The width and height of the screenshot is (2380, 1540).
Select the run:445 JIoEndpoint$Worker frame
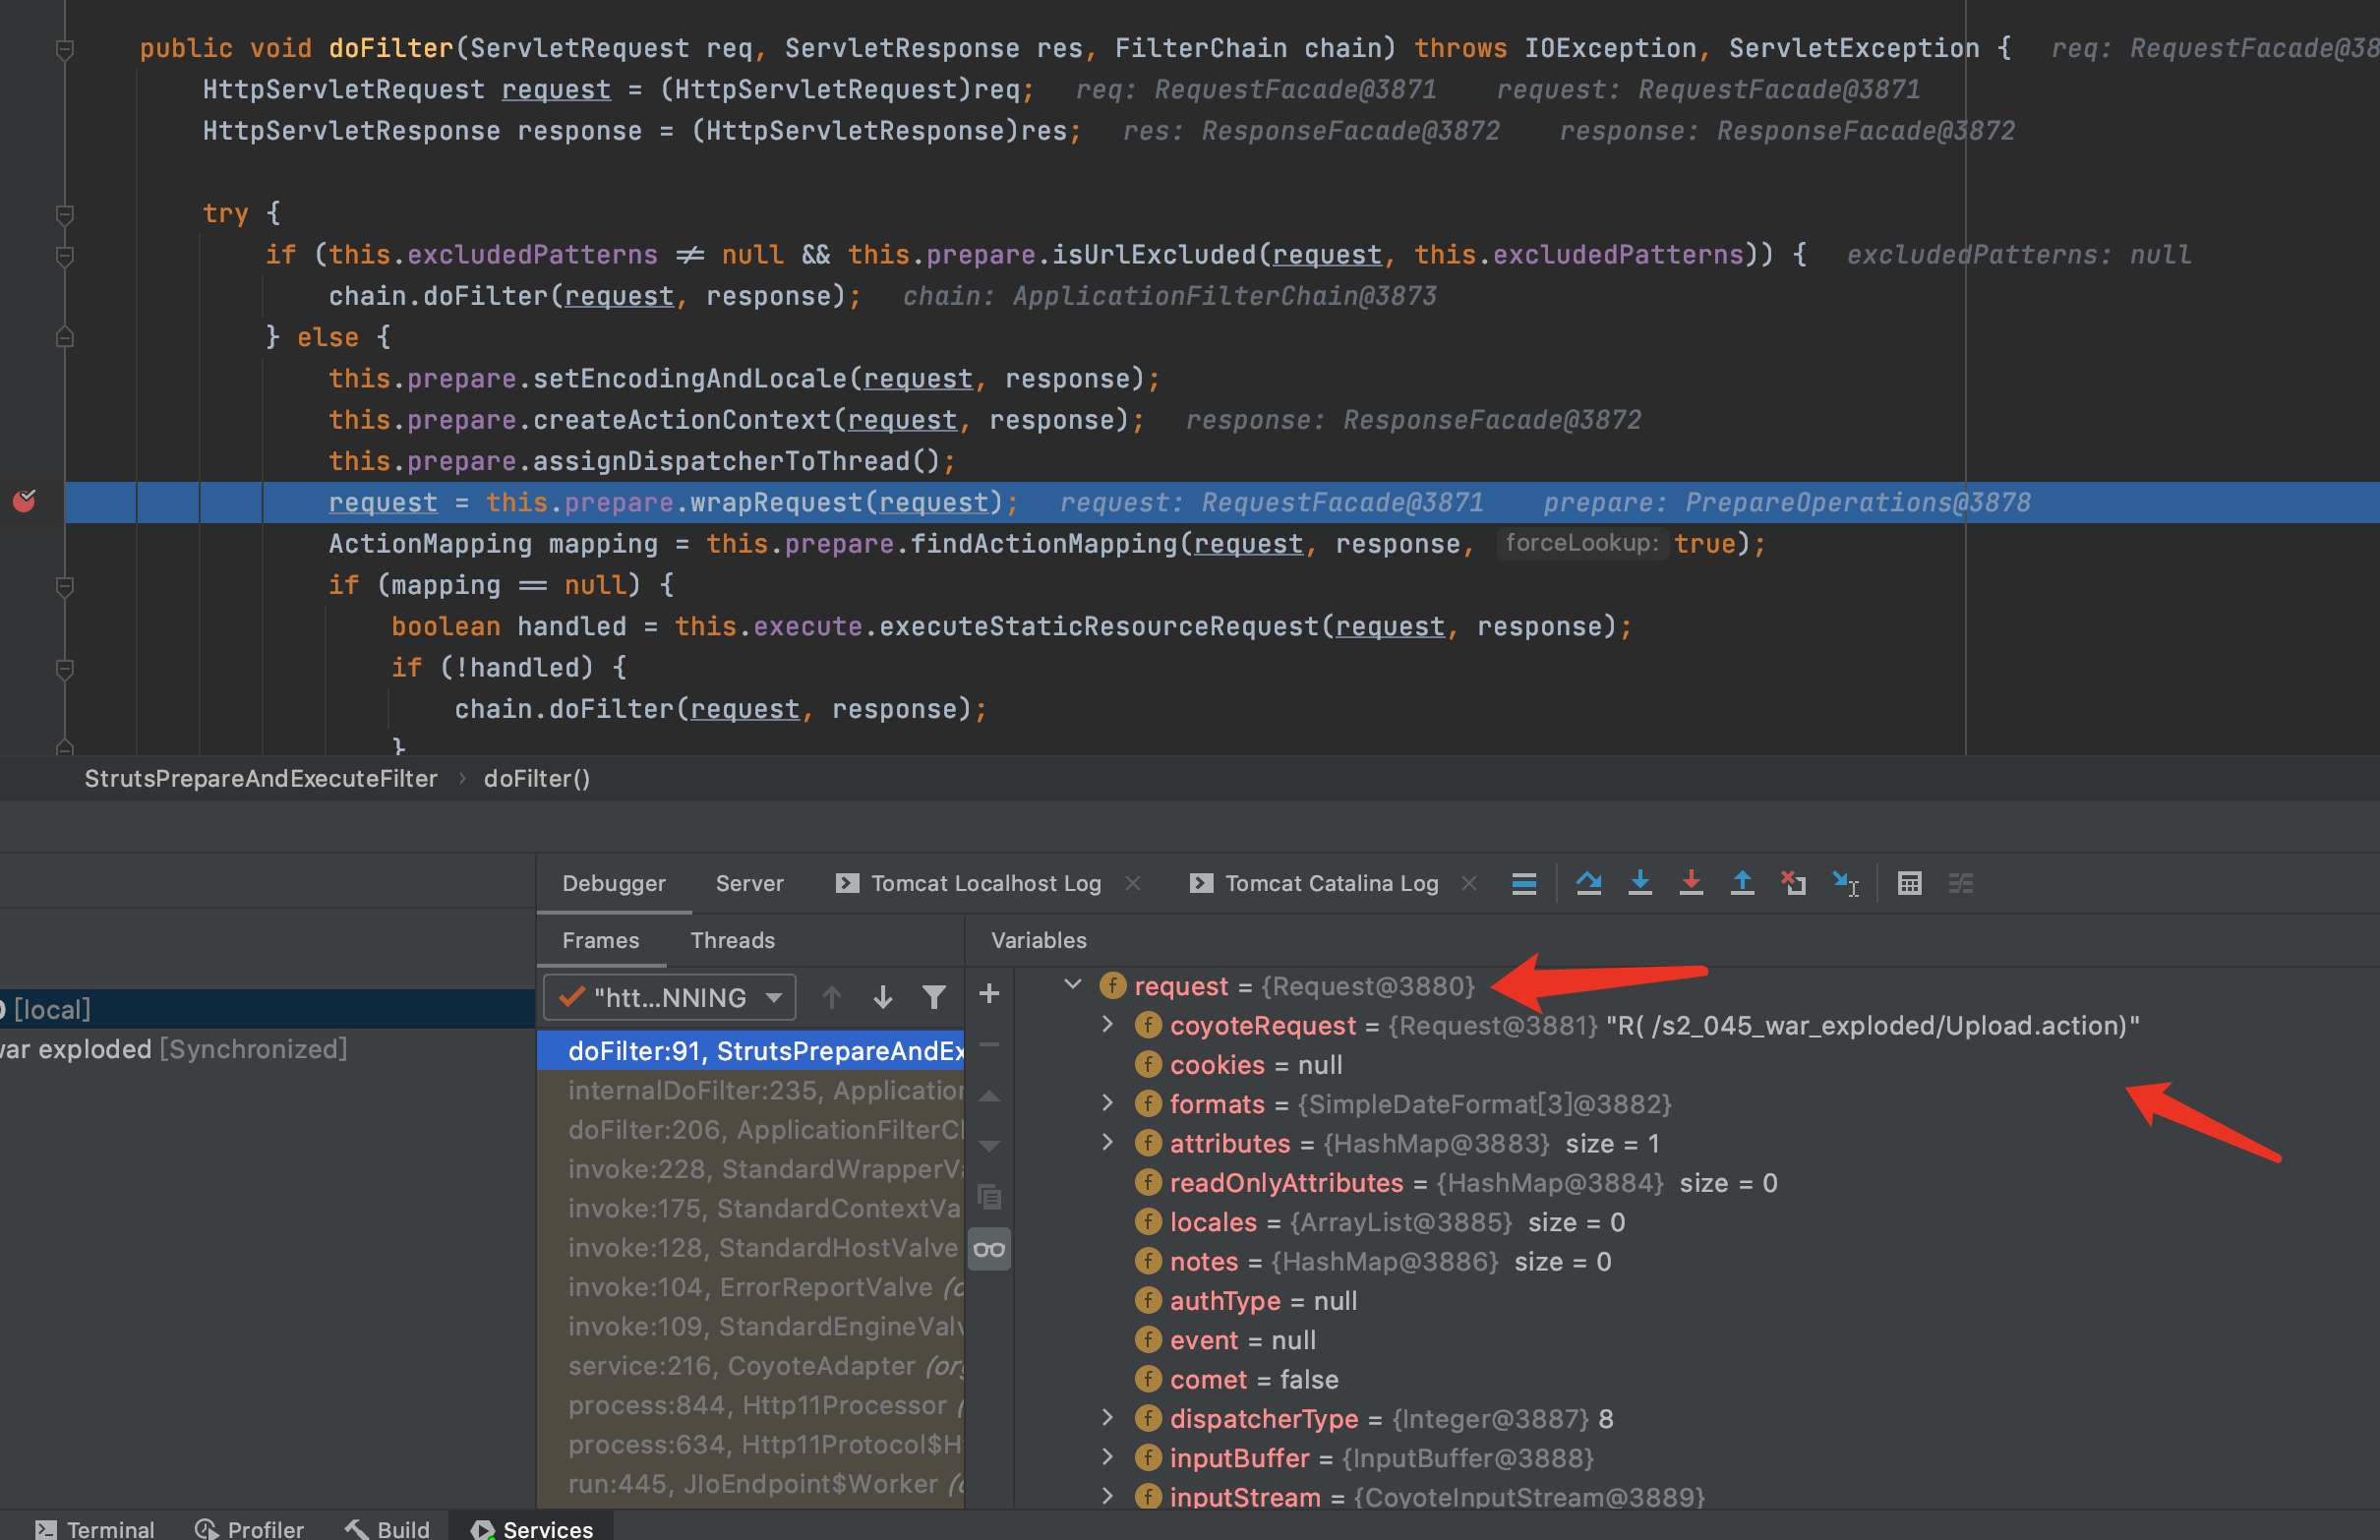coord(750,1483)
